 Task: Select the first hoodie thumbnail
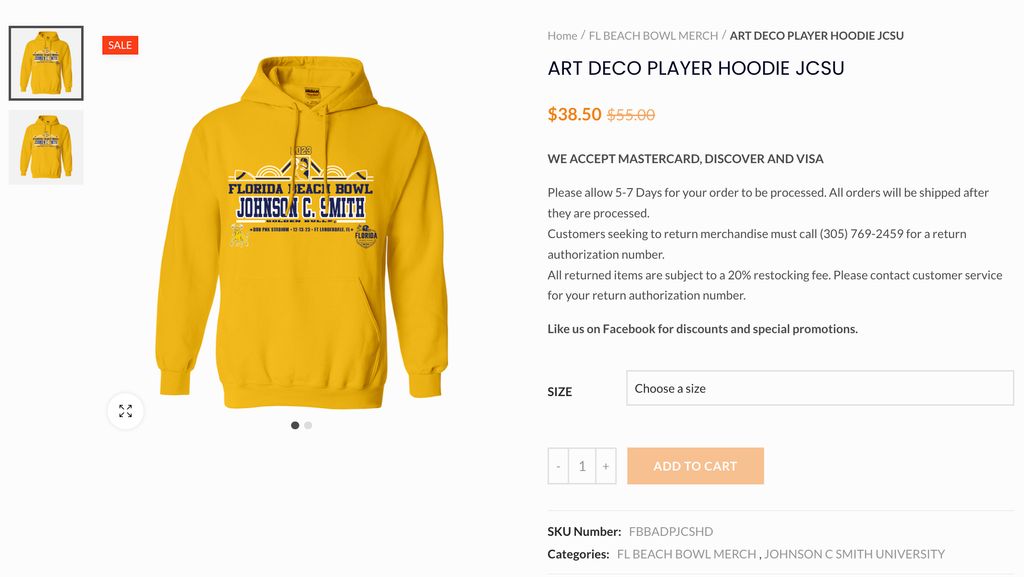click(x=46, y=63)
